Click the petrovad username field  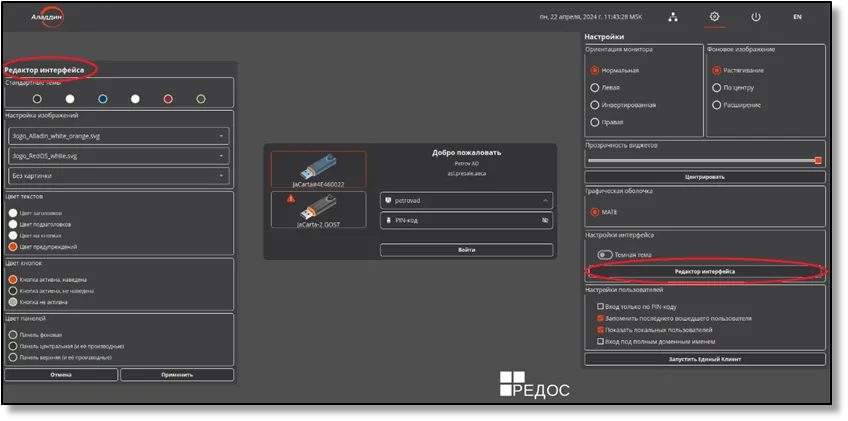point(466,201)
